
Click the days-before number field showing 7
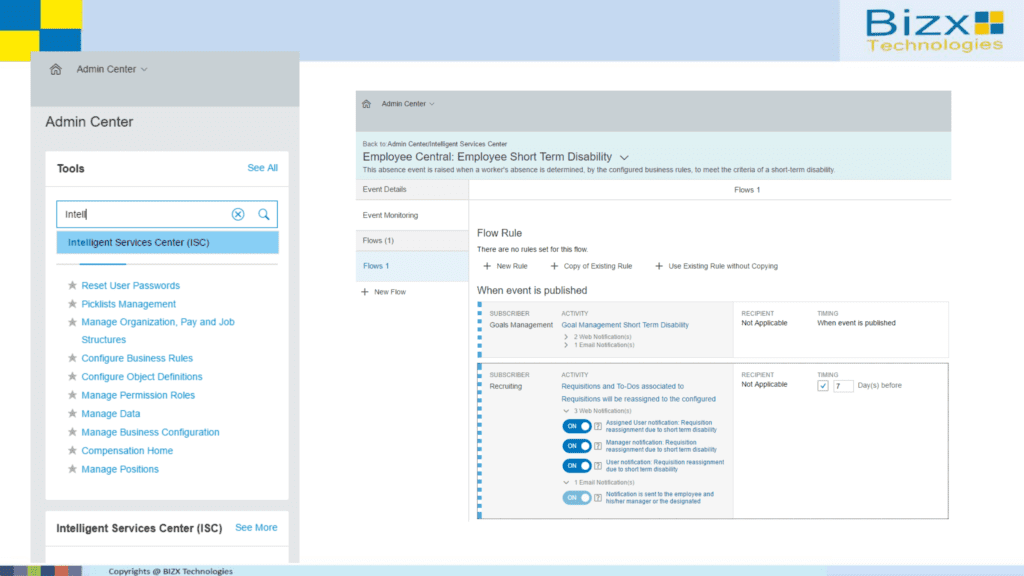pyautogui.click(x=842, y=386)
